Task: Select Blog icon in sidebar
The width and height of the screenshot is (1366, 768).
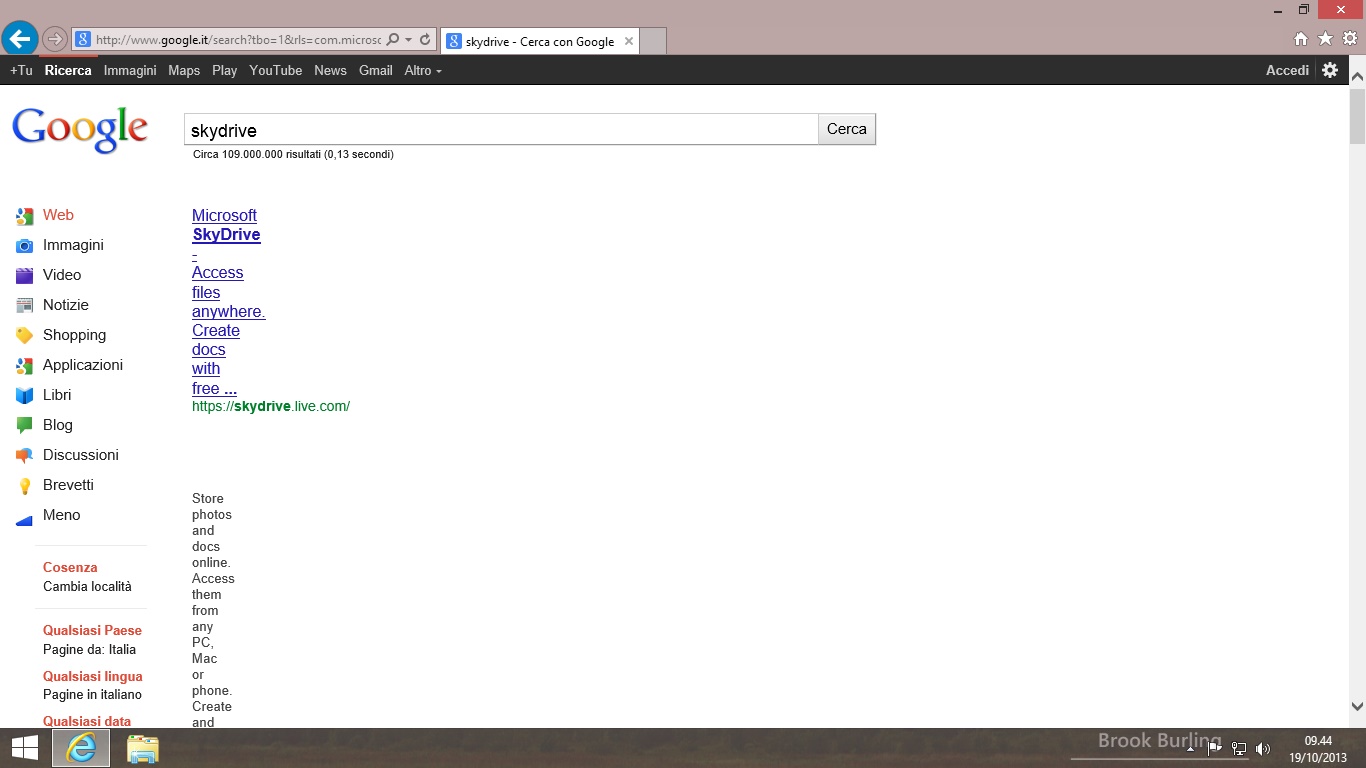Action: (25, 426)
